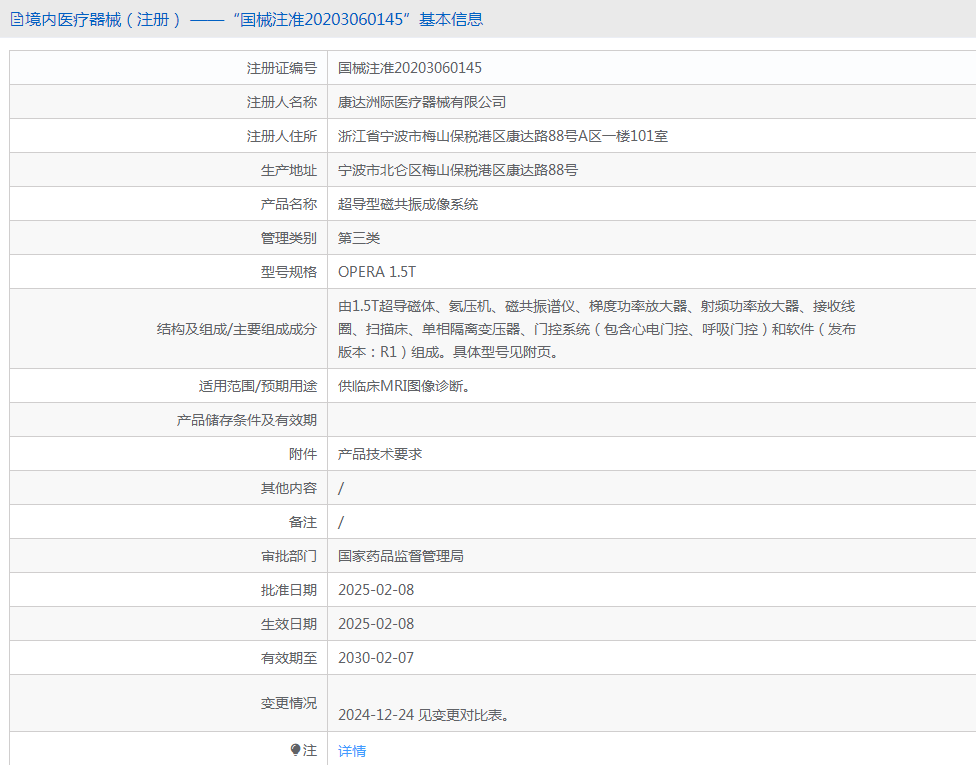
Task: Click the 注册证编号 row value 国械注准20203060145
Action: (x=410, y=68)
